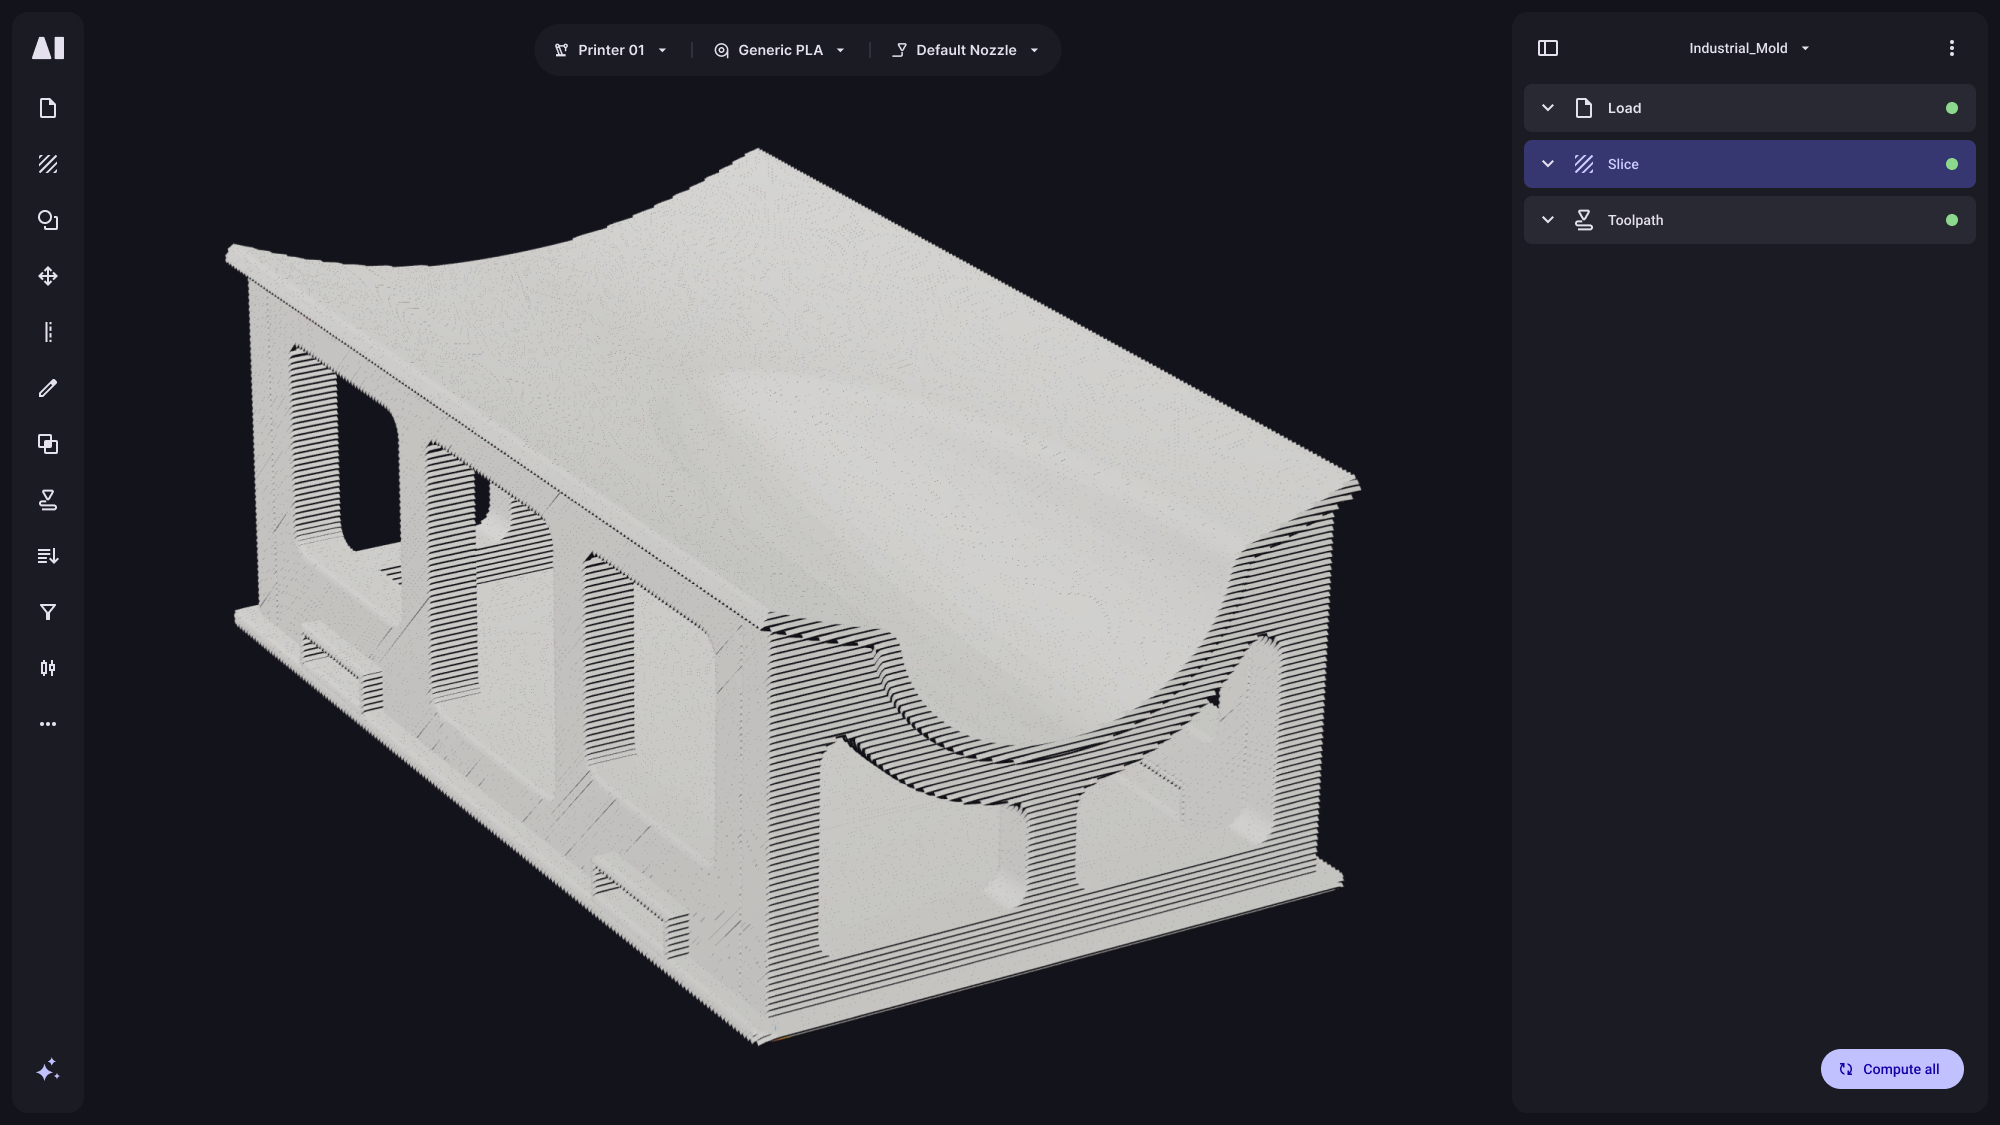Toggle the sidebar panel layout icon
Screen dimensions: 2000x1125
[x=1548, y=48]
